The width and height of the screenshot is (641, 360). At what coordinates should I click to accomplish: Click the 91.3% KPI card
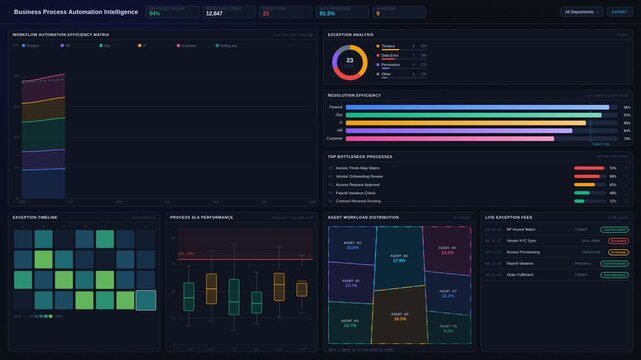pyautogui.click(x=342, y=12)
